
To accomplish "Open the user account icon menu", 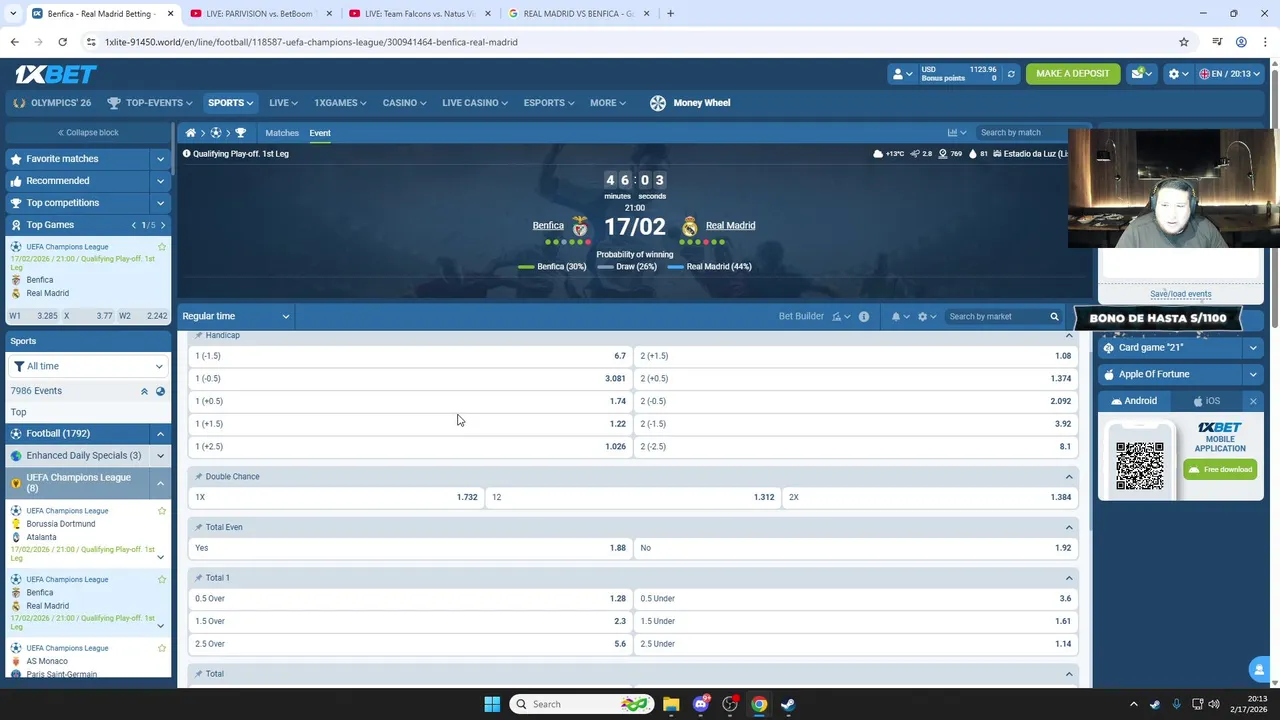I will click(901, 74).
